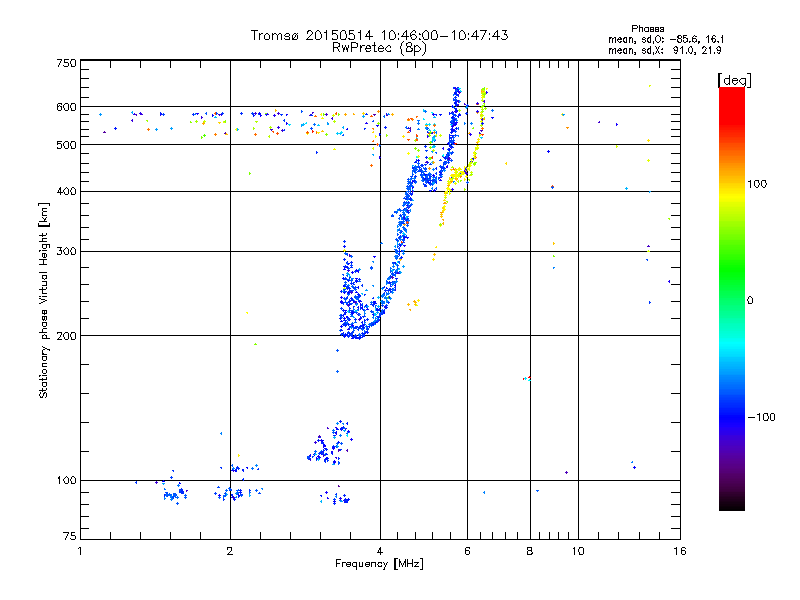This screenshot has height=600, width=800.
Task: Click the y-axis tick label '400'
Action: point(67,191)
